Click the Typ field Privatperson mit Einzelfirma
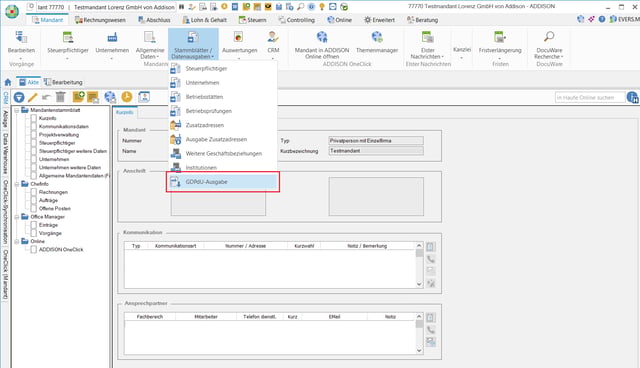Image resolution: width=640 pixels, height=368 pixels. click(x=376, y=140)
